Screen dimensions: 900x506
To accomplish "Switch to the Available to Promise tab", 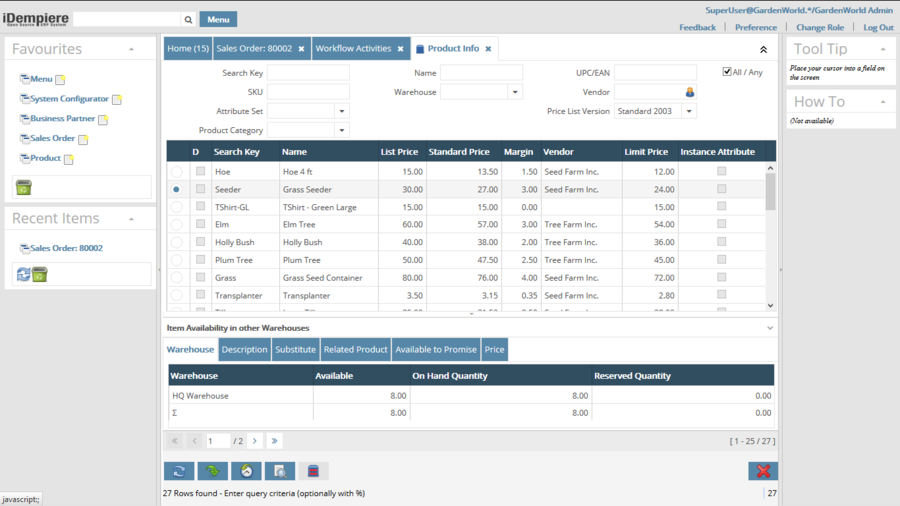I will pos(435,349).
